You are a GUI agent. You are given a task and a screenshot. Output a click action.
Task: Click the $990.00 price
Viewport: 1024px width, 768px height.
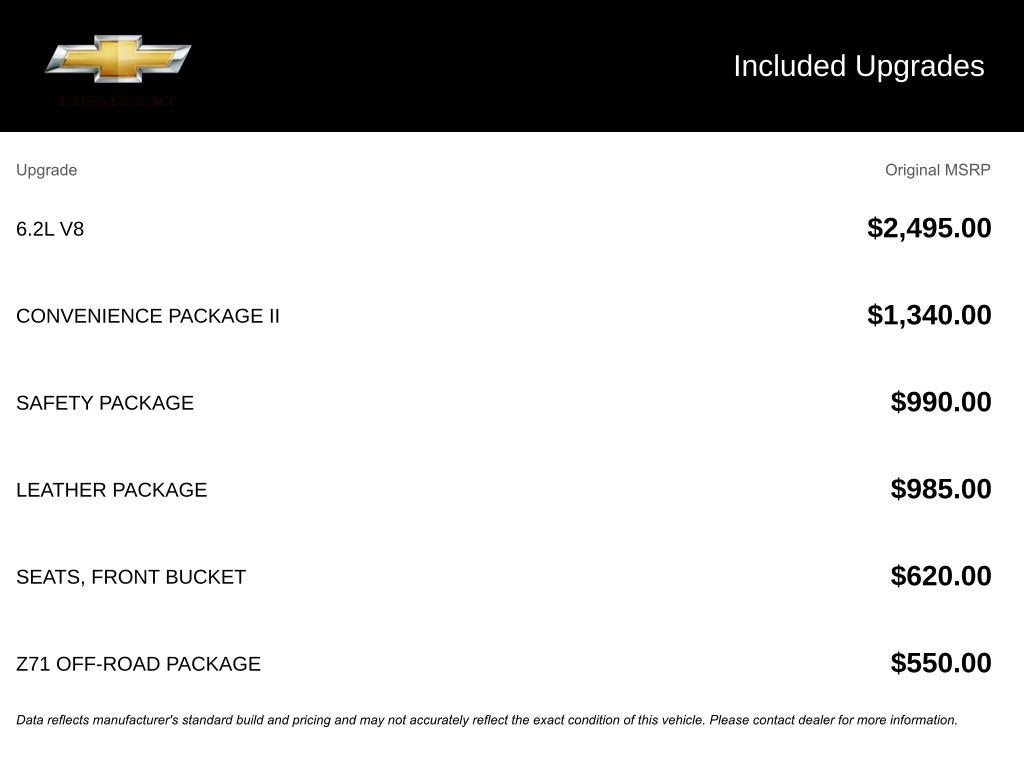coord(941,402)
